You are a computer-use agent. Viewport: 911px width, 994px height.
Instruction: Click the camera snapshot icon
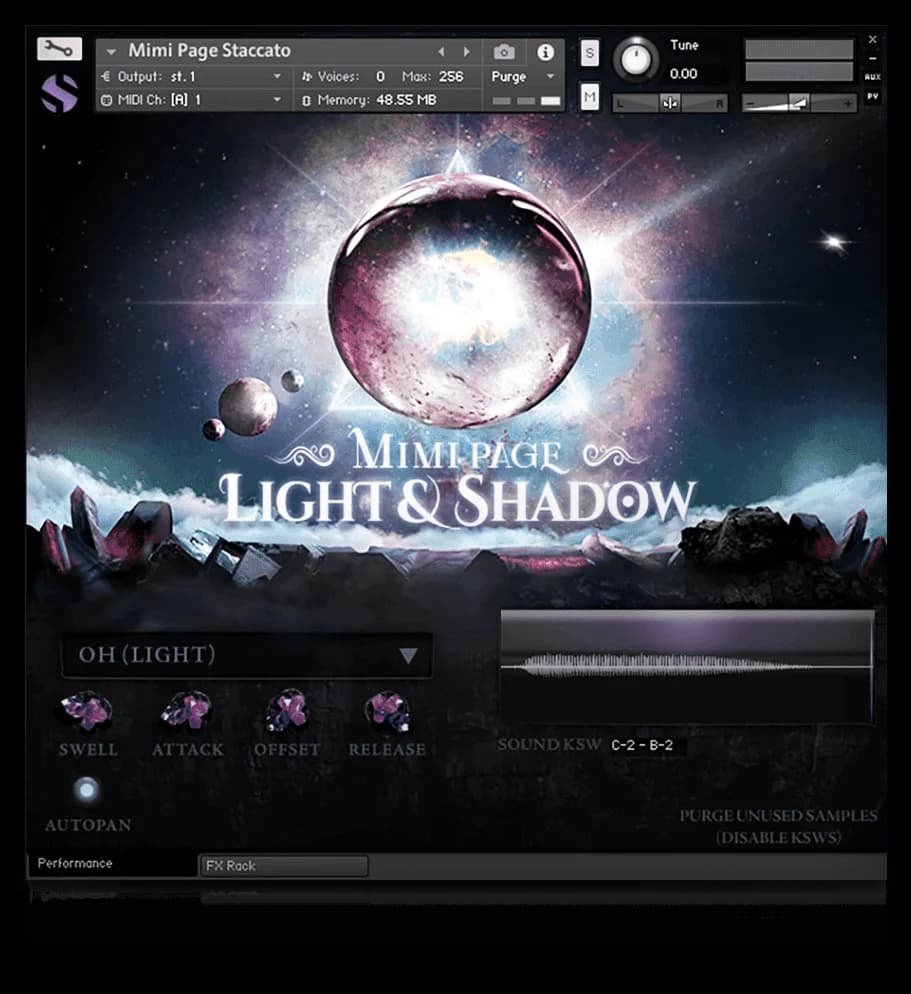click(504, 52)
